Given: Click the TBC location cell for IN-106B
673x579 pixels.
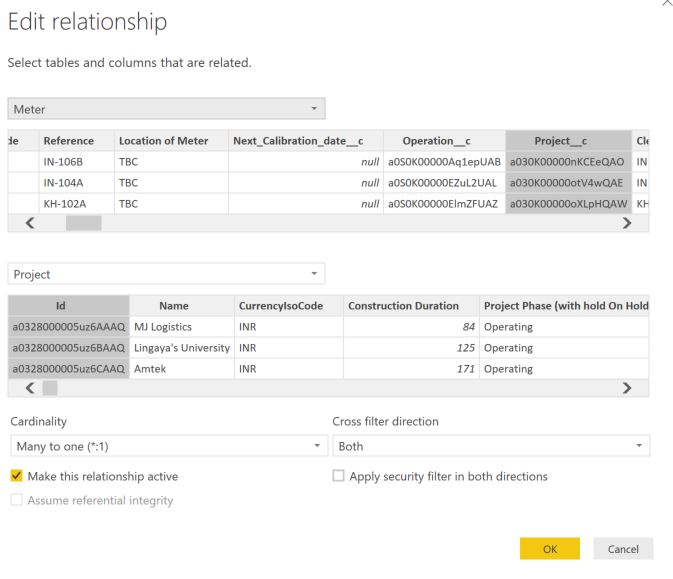Looking at the screenshot, I should 171,162.
